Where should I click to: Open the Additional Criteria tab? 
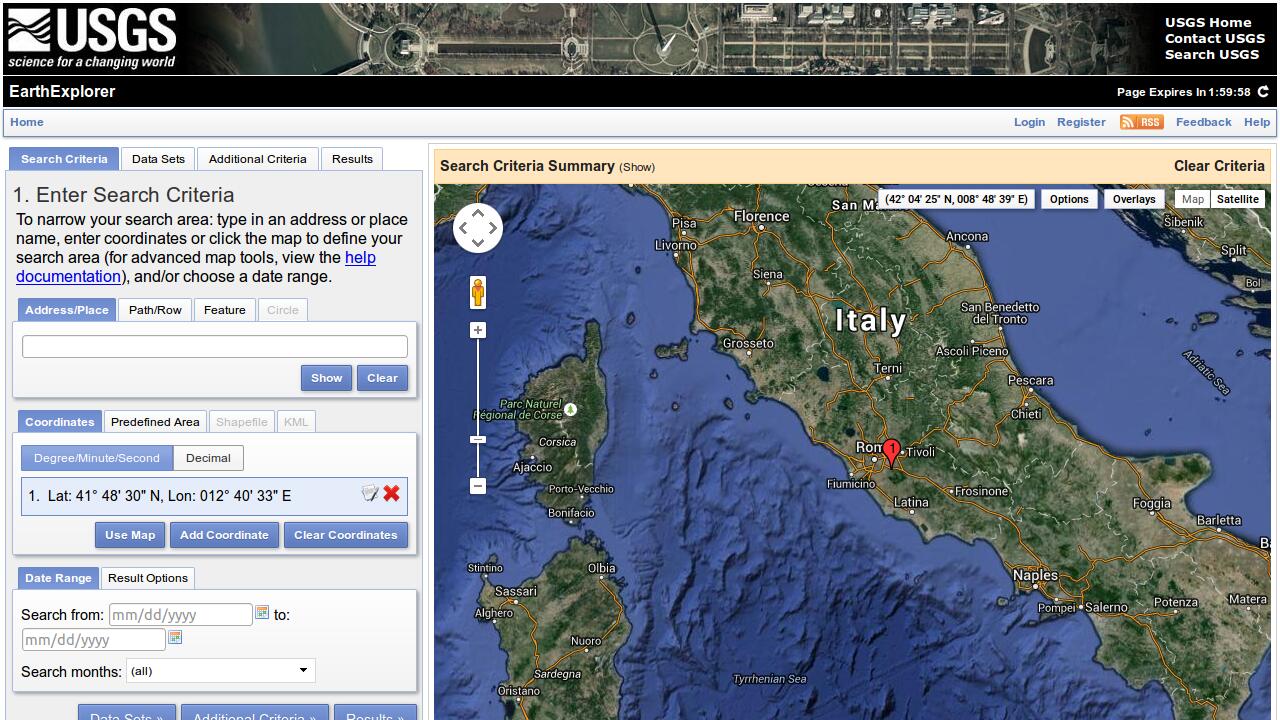tap(258, 159)
